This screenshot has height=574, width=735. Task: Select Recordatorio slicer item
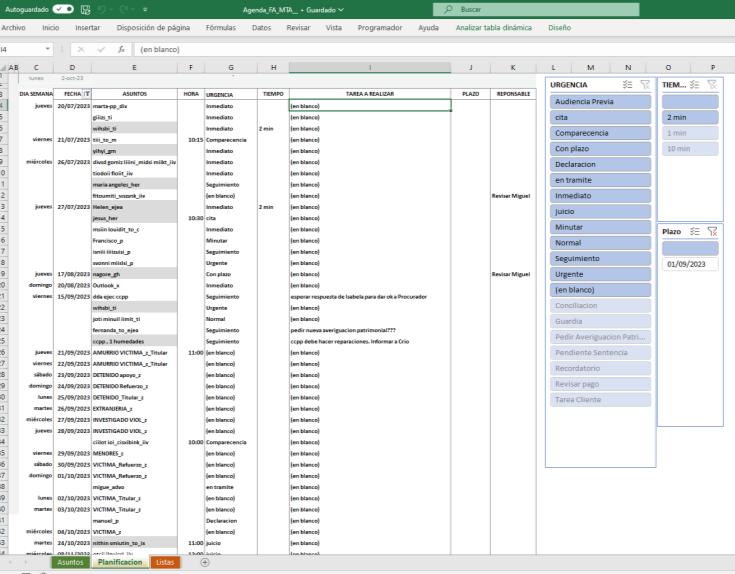(600, 368)
